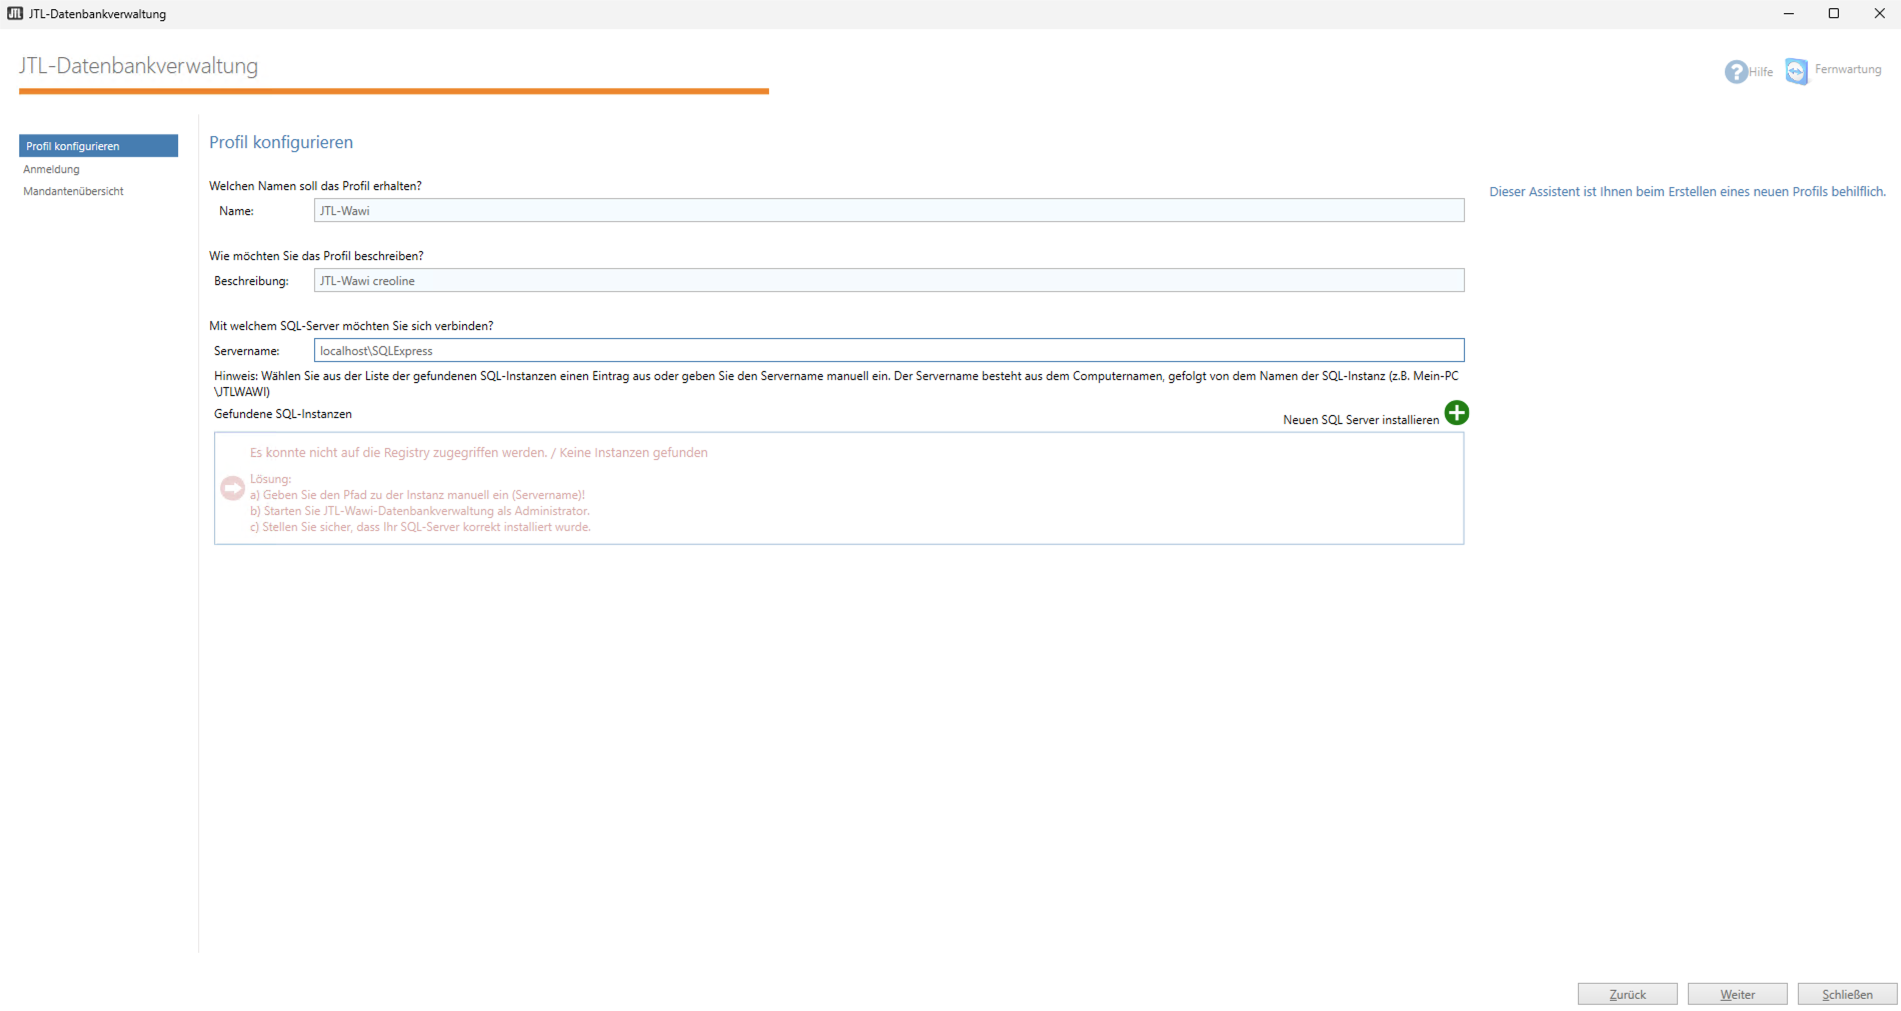The width and height of the screenshot is (1901, 1011).
Task: Click the red arrow warning icon
Action: [232, 488]
